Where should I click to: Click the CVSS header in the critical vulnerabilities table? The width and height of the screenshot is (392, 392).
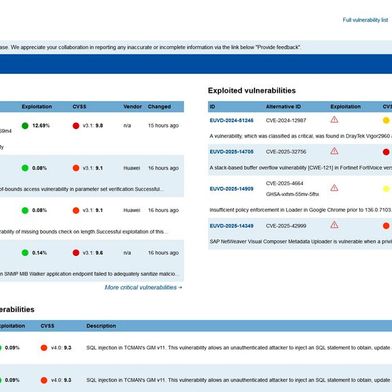[79, 107]
